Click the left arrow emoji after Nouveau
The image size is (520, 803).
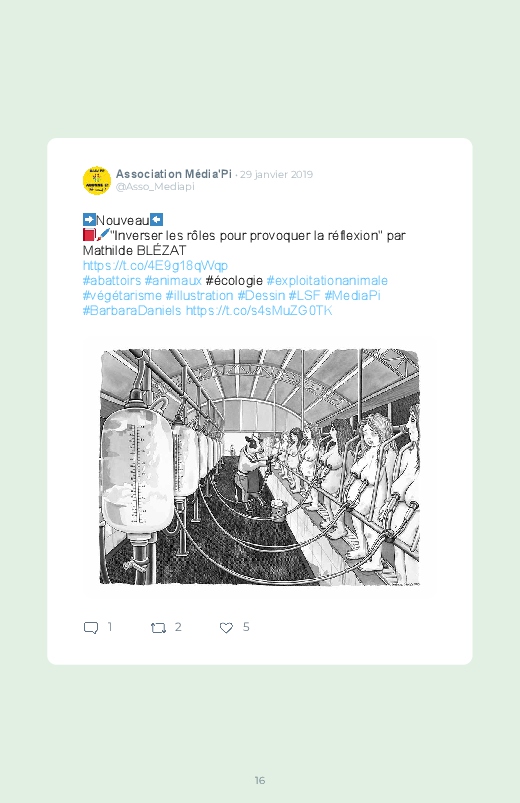click(x=156, y=220)
